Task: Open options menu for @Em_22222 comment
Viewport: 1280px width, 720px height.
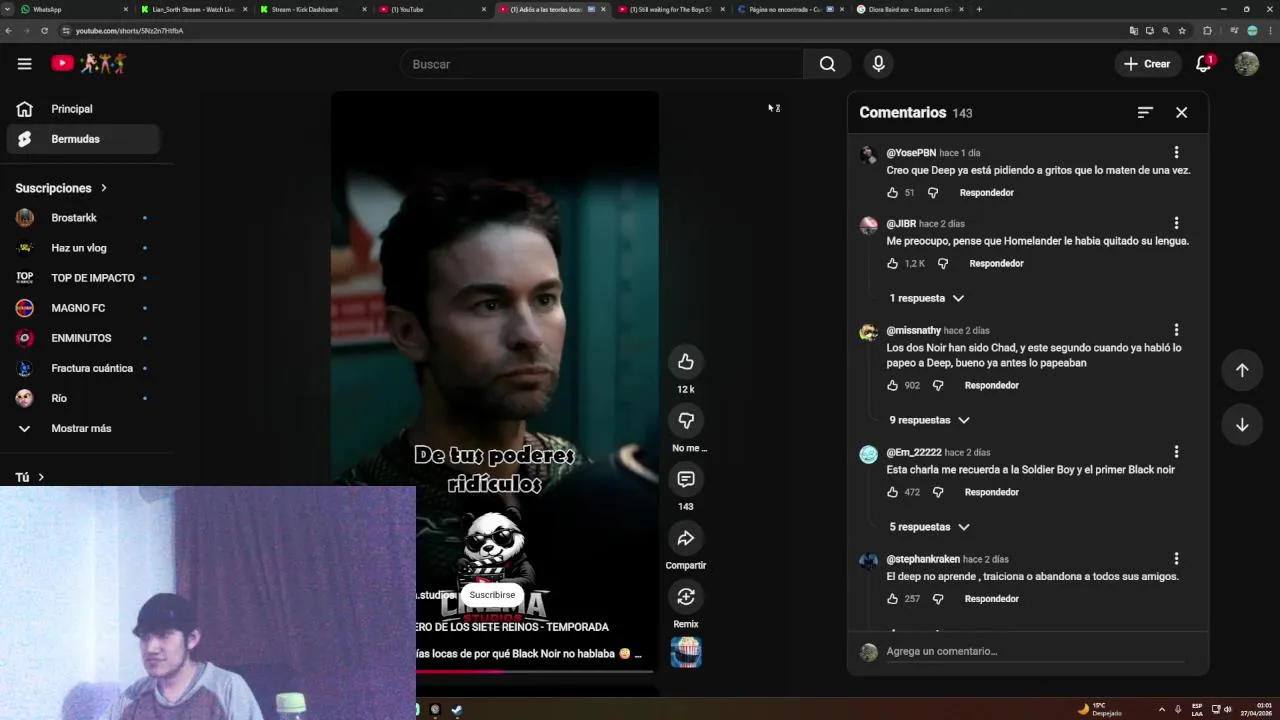Action: click(1176, 452)
